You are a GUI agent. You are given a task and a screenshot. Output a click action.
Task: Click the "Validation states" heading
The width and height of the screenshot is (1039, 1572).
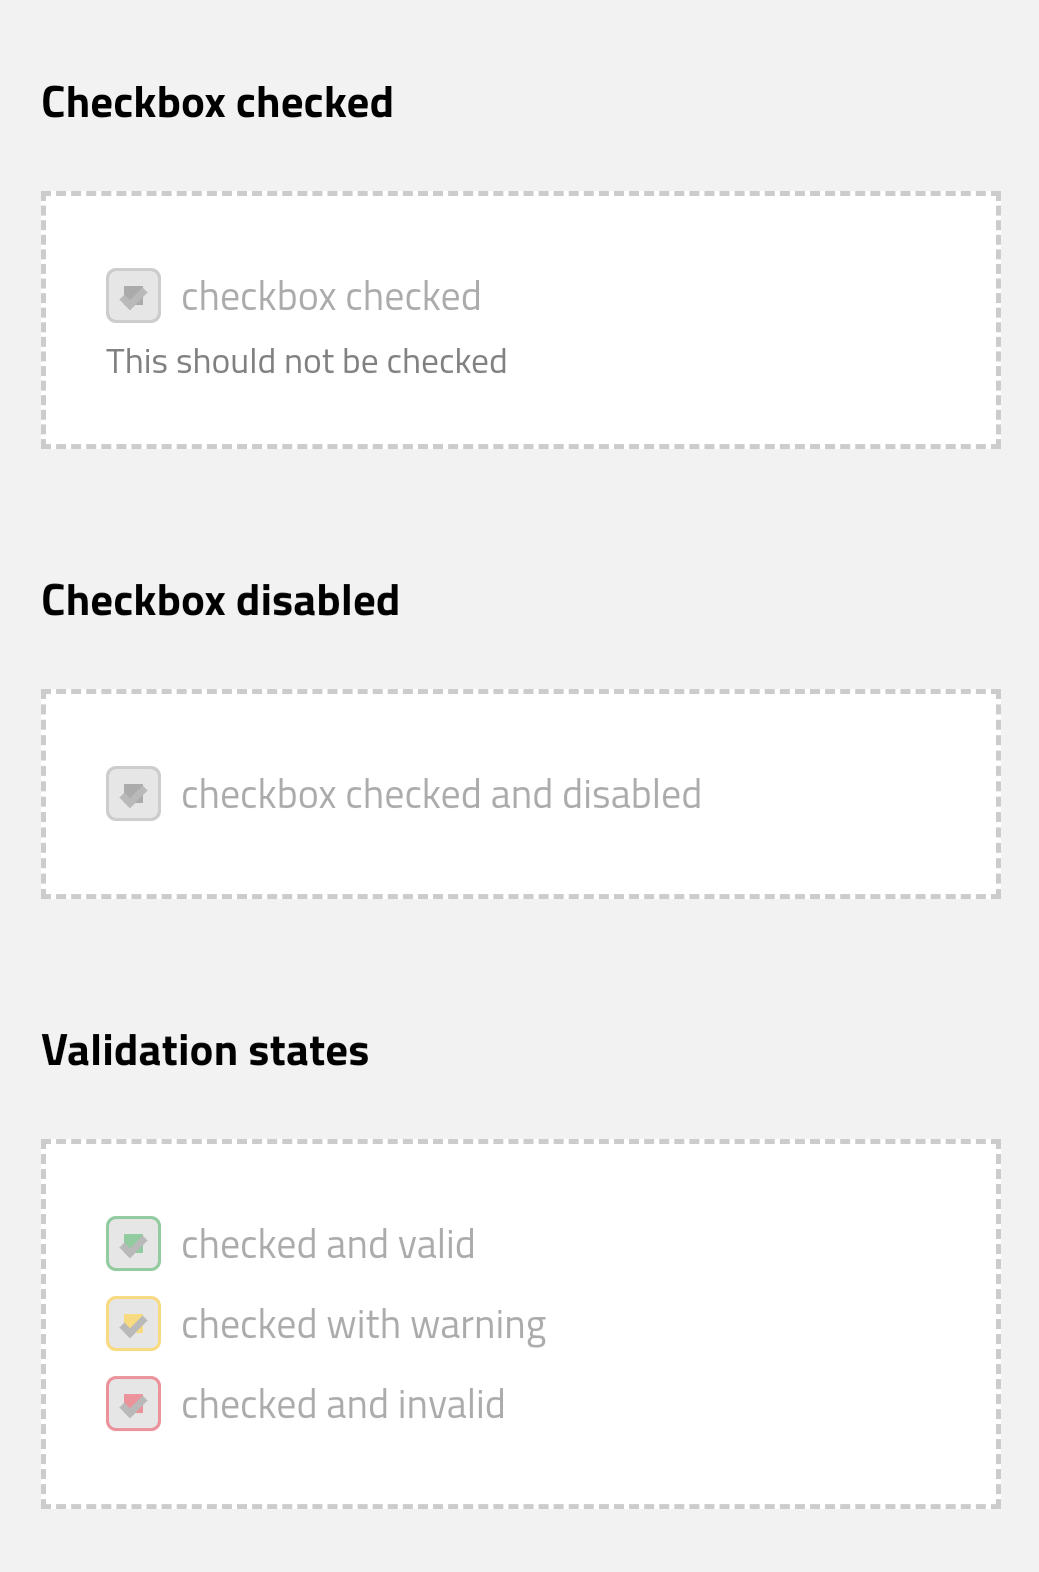click(x=204, y=1049)
